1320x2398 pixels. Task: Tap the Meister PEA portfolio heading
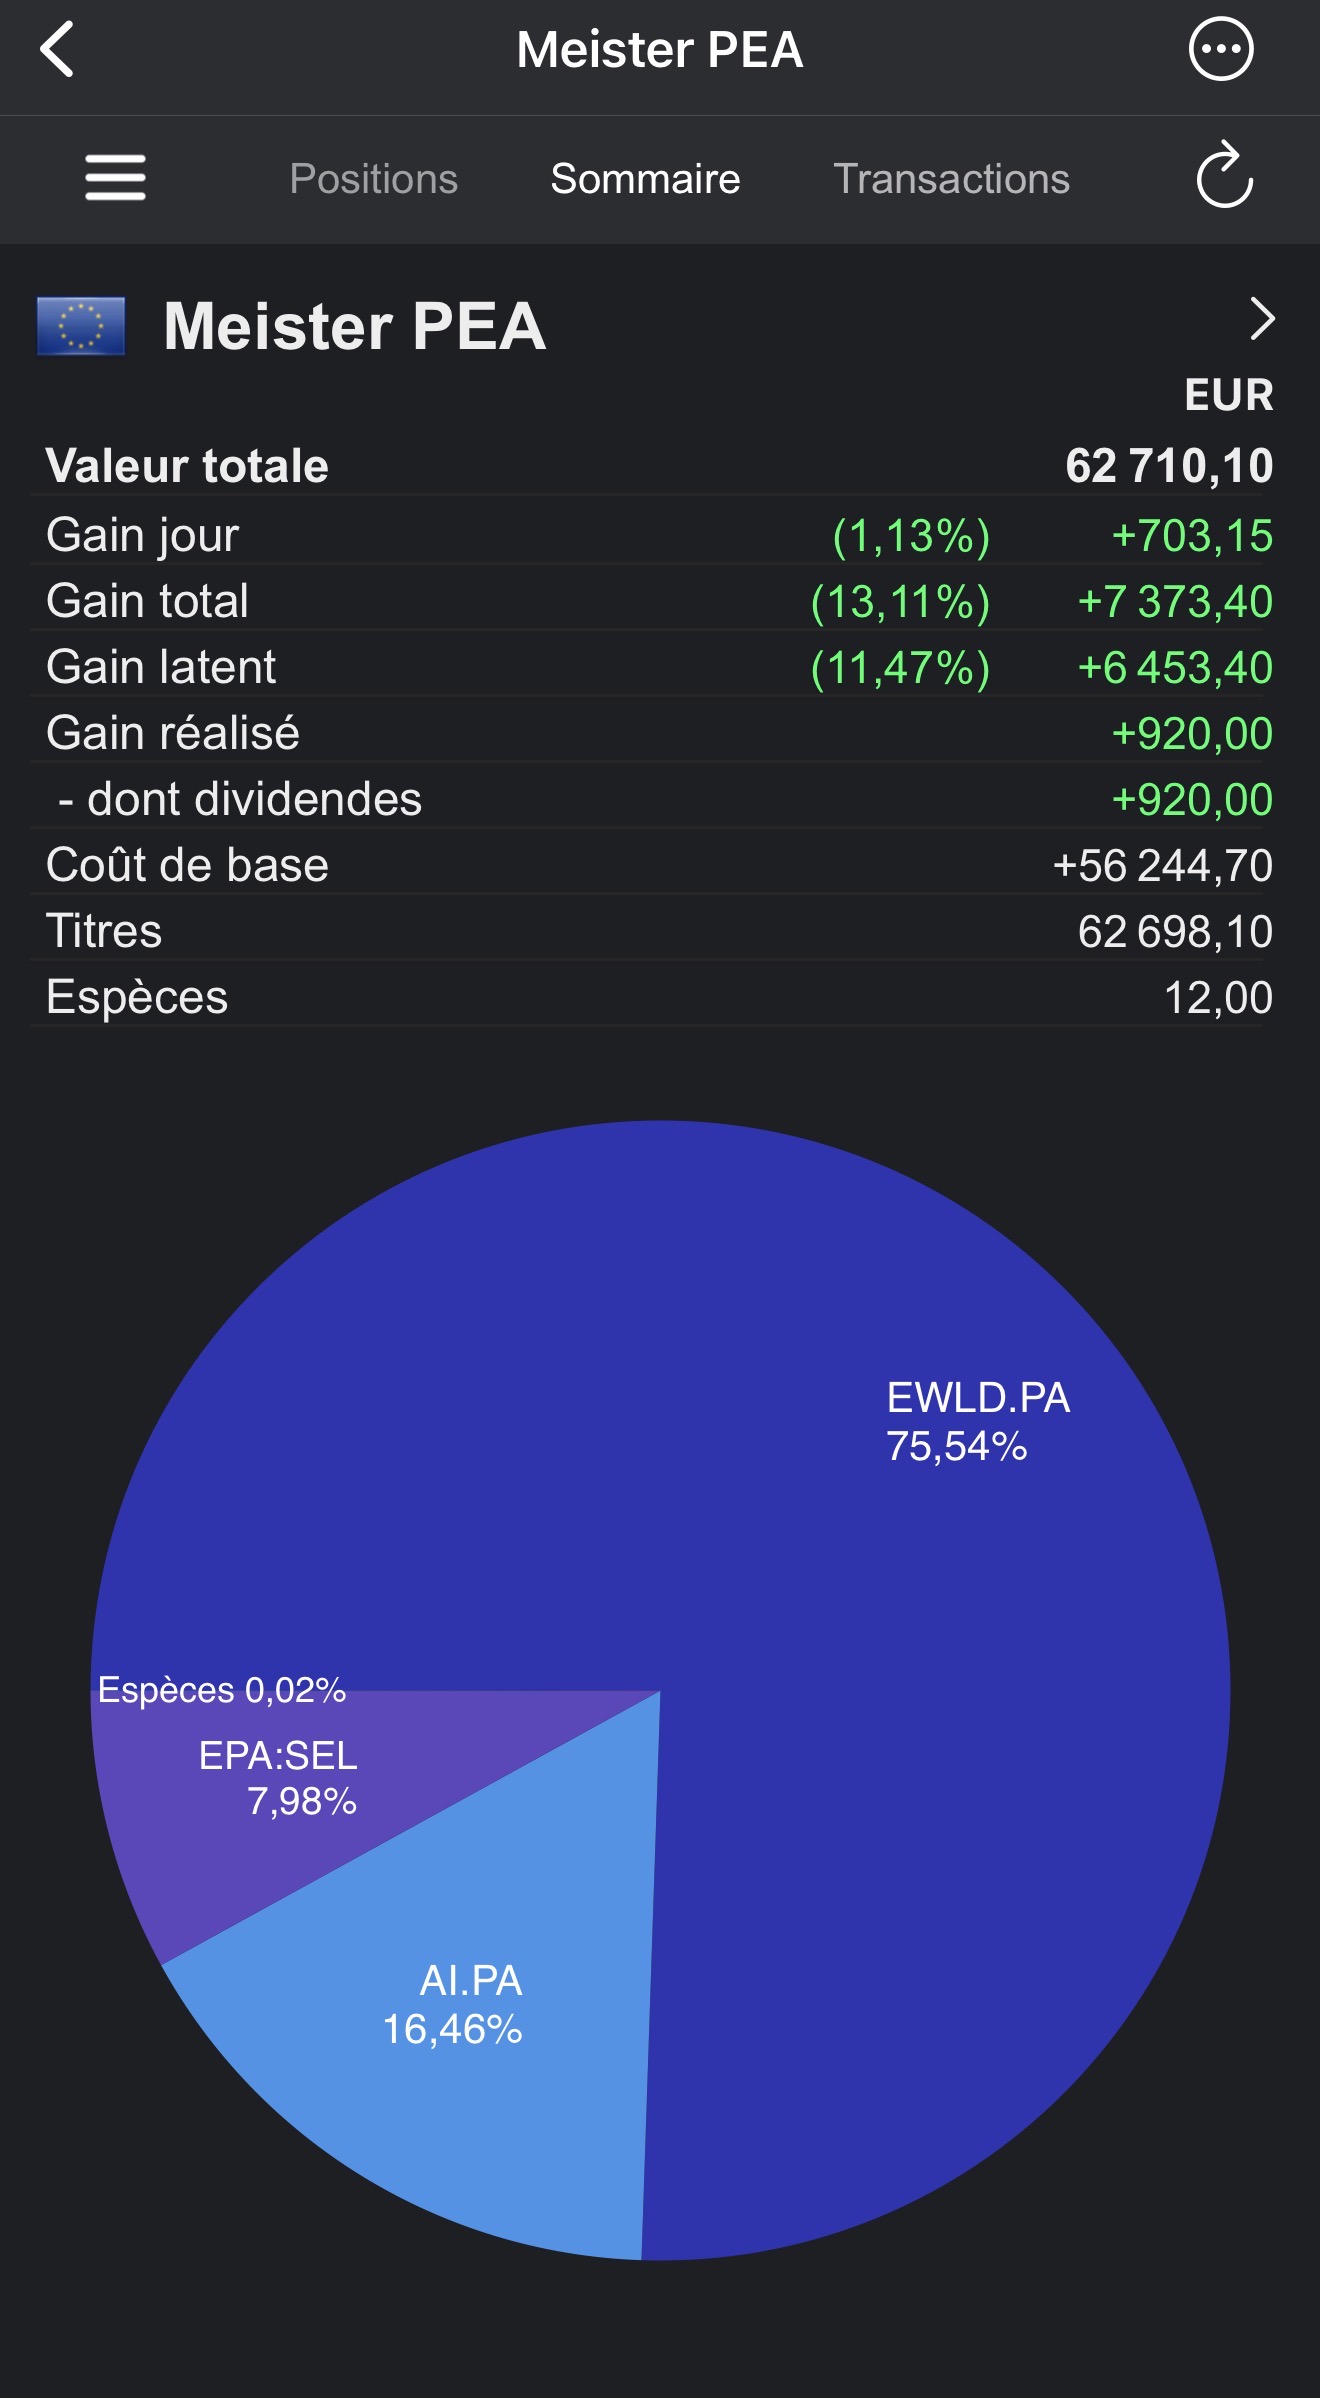click(355, 326)
